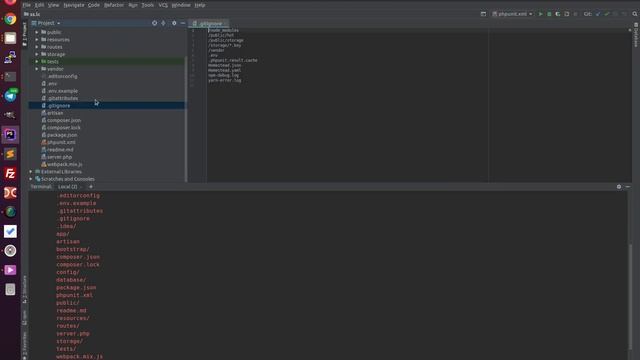Open the Refactor menu

click(x=114, y=5)
